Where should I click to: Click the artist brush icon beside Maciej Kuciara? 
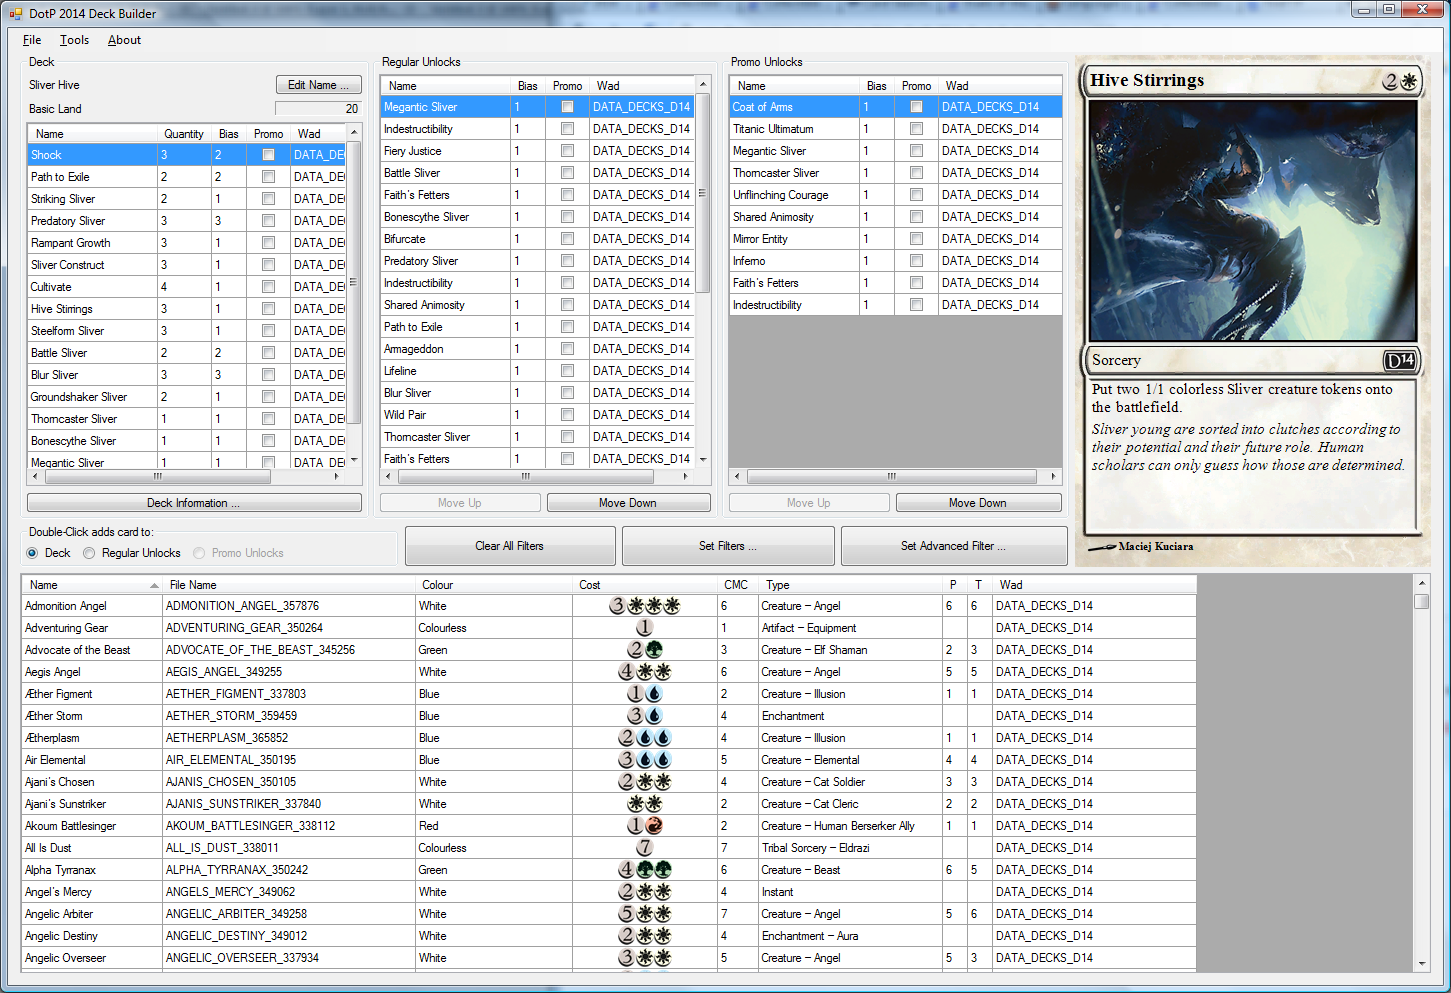coord(1102,547)
